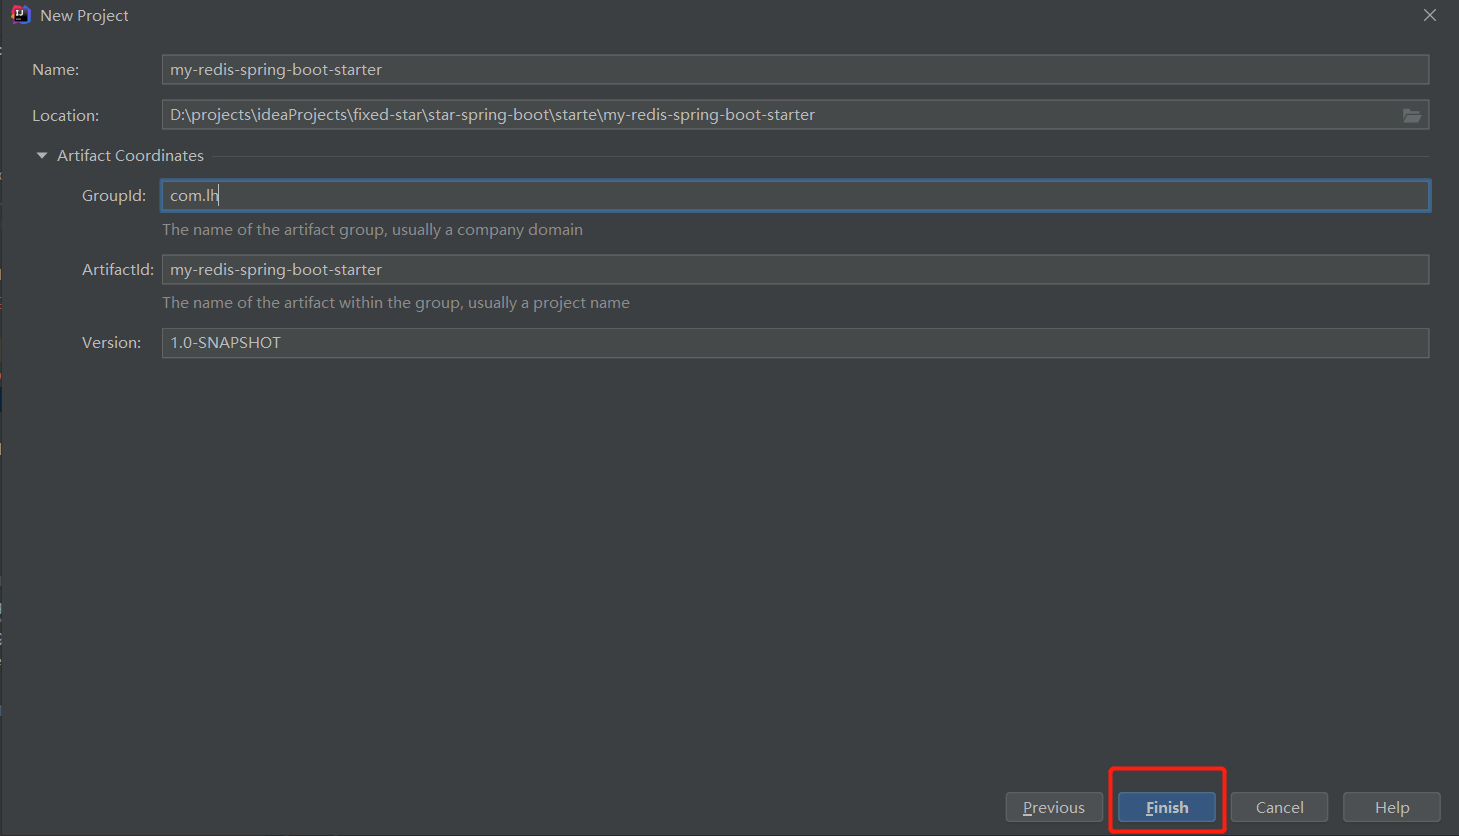Image resolution: width=1459 pixels, height=836 pixels.
Task: Click the 'Location:' label
Action: pyautogui.click(x=65, y=115)
